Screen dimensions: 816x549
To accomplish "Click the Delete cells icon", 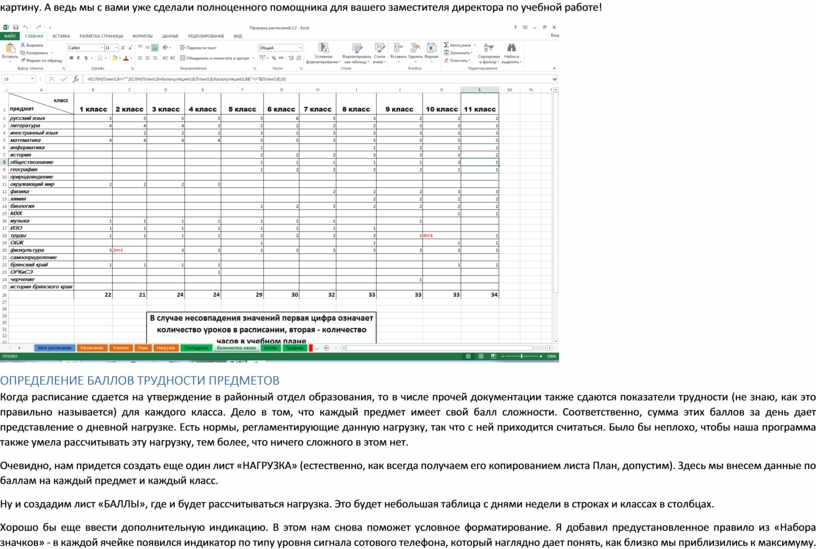I will pos(415,50).
